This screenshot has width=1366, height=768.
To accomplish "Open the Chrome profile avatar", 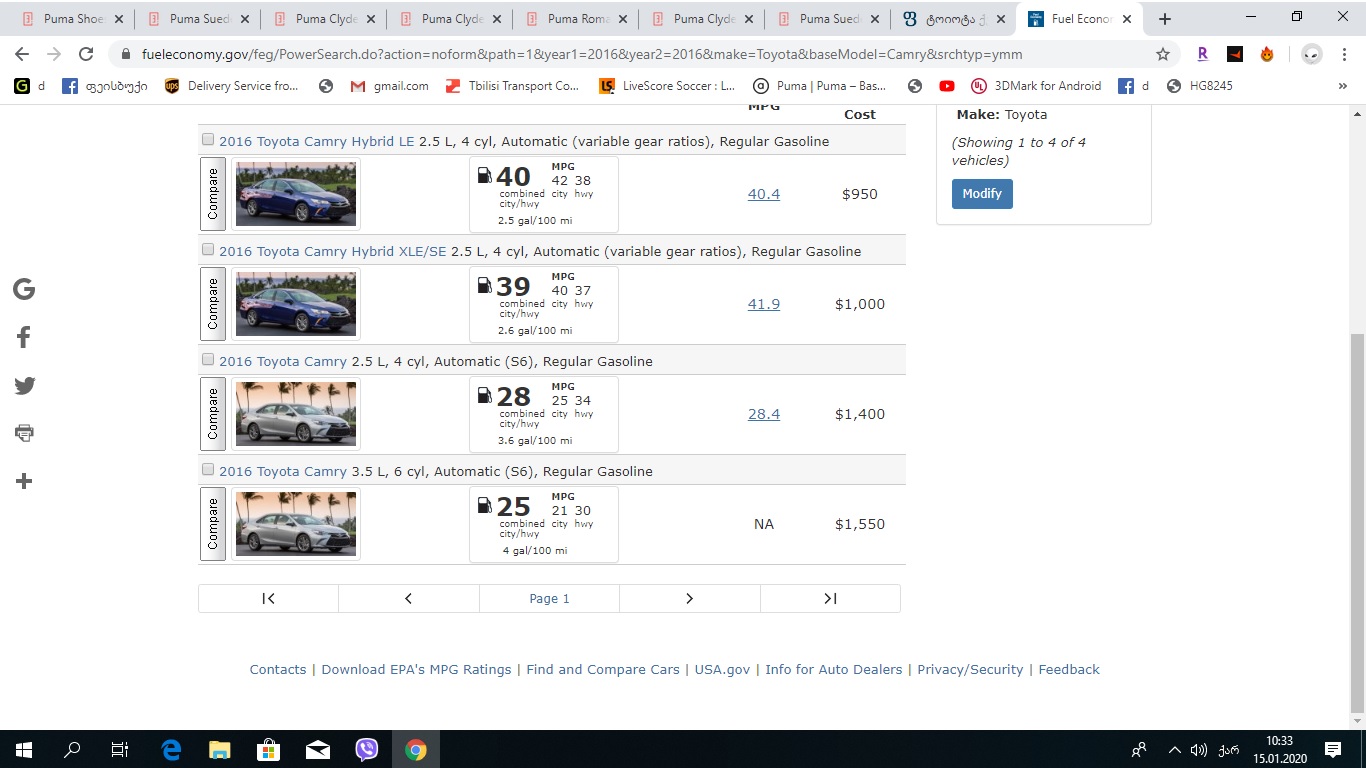I will [1311, 55].
